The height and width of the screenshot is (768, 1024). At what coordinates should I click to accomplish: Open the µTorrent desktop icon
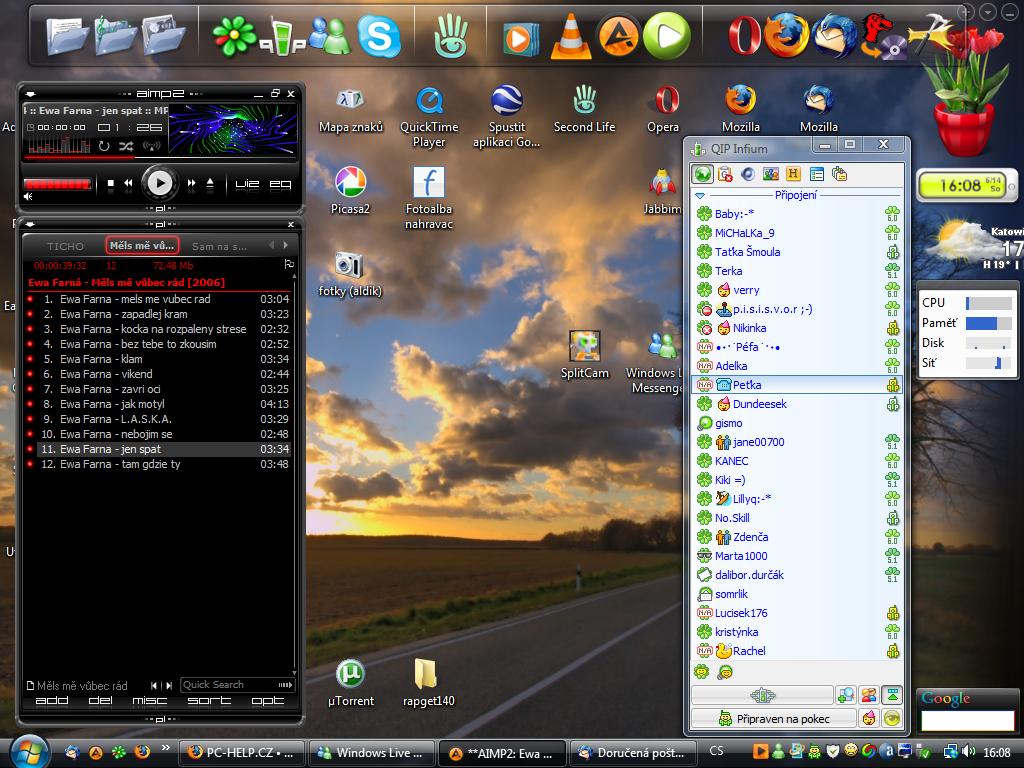[x=350, y=674]
